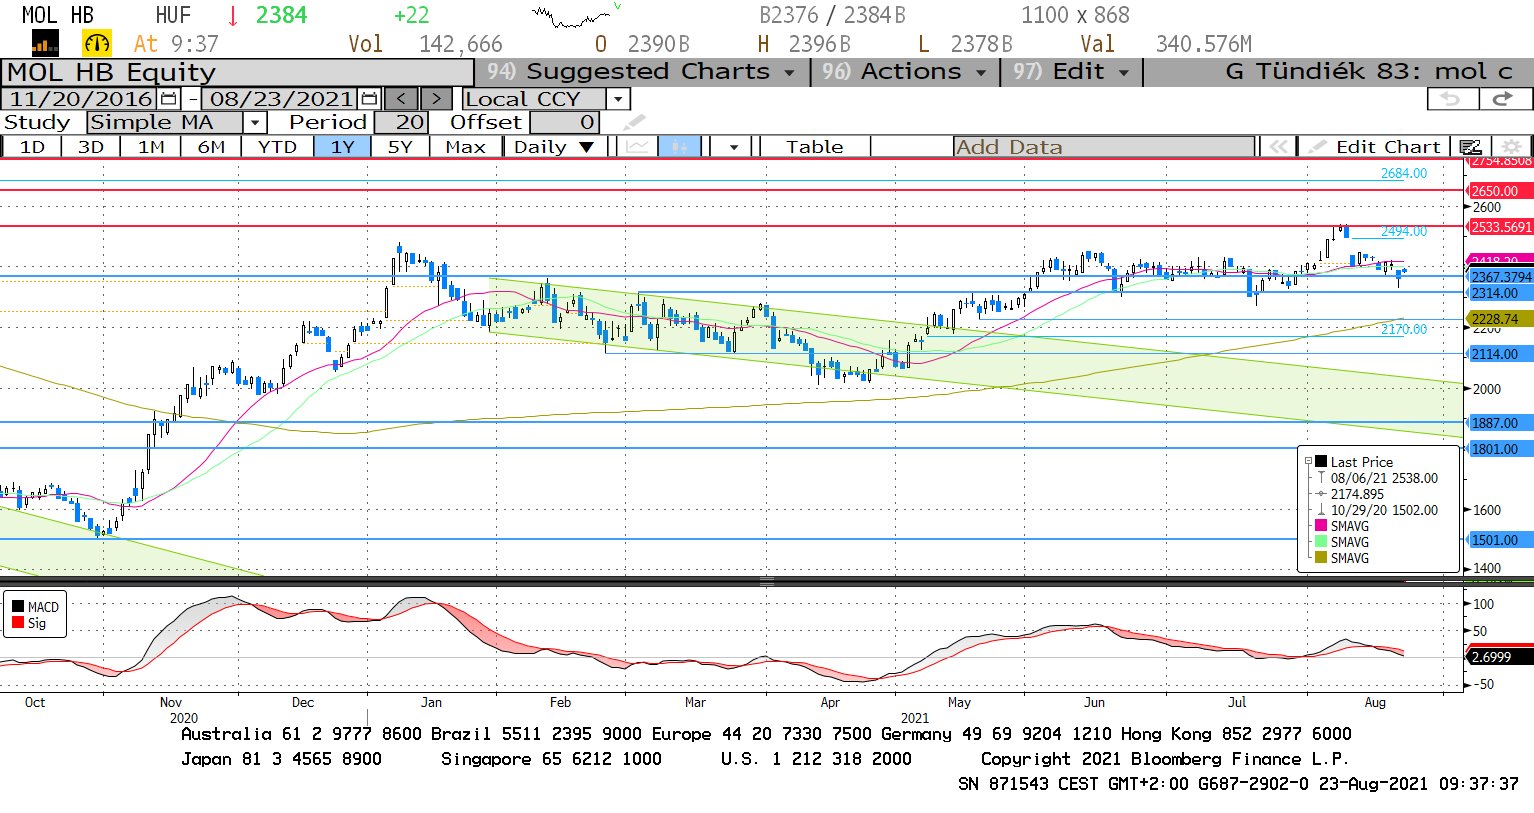The width and height of the screenshot is (1534, 813).
Task: Open the Edit dropdown menu
Action: (x=1070, y=72)
